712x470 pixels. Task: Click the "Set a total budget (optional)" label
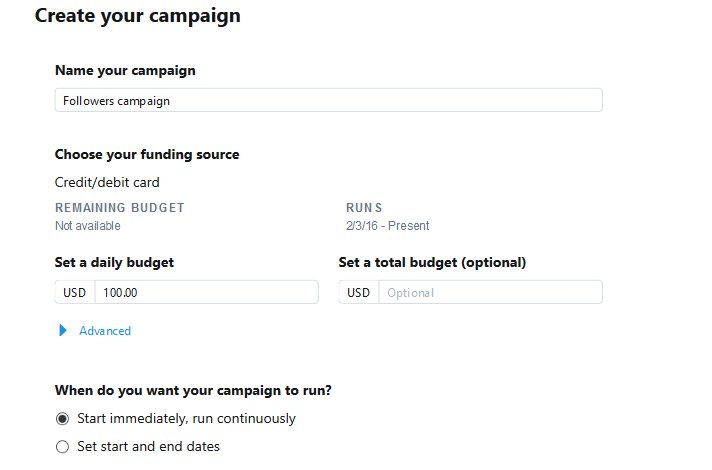pyautogui.click(x=432, y=262)
